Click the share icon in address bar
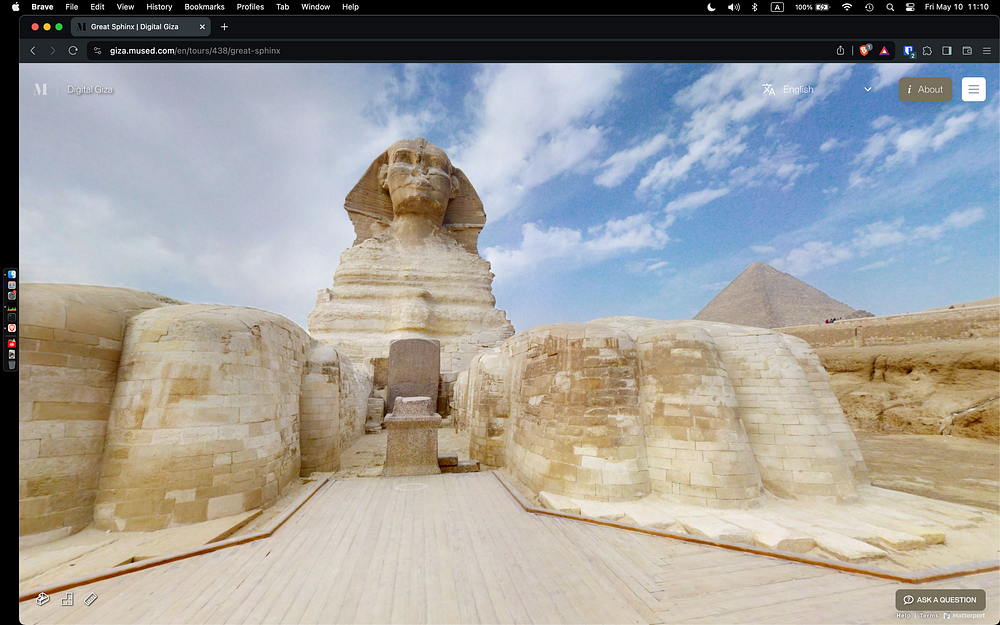This screenshot has height=625, width=1000. 841,50
